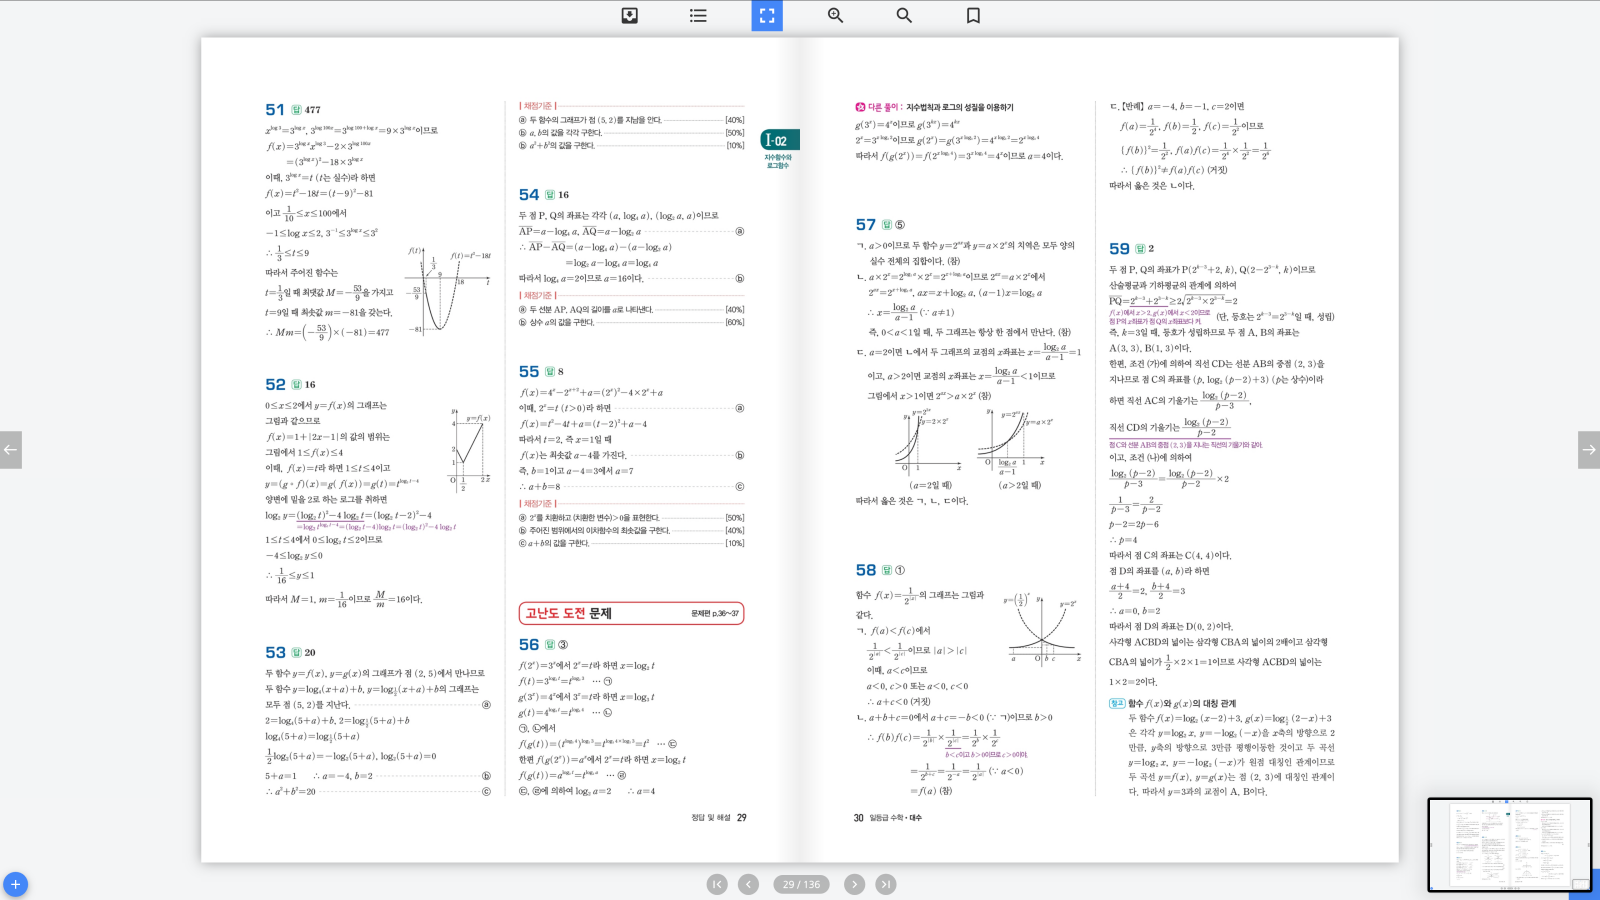Go to previous spread via left edge arrow

(x=11, y=450)
